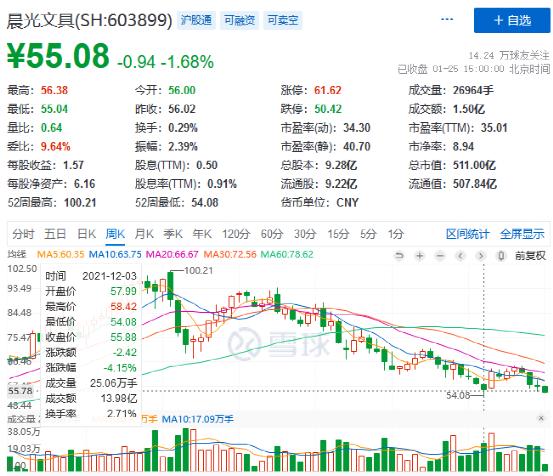This screenshot has height=476, width=553.
Task: Zoom out chart with minus icon
Action: (440, 255)
